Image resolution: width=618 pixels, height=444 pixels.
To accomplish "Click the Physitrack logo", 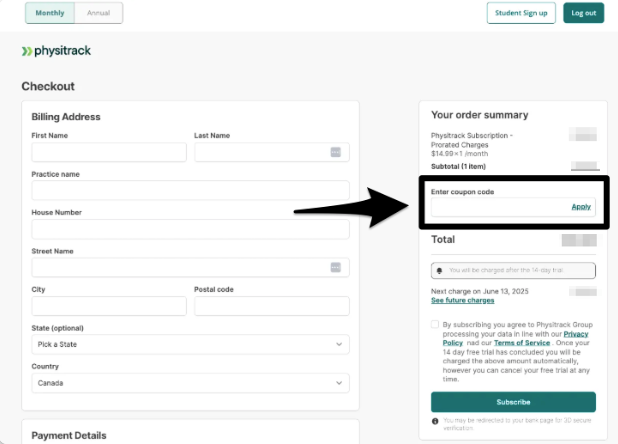I will [x=56, y=50].
